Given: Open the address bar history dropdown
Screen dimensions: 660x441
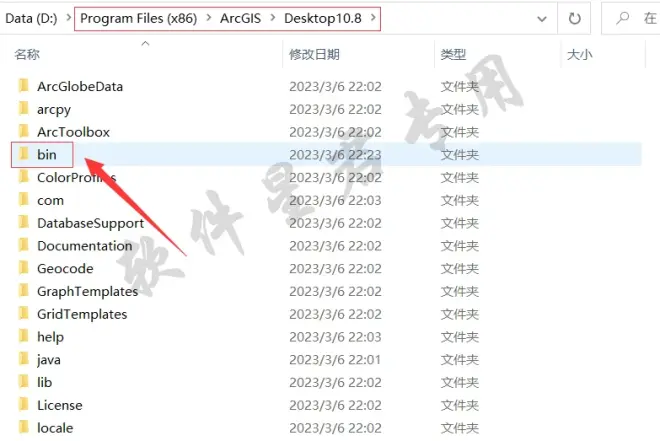Looking at the screenshot, I should pos(542,19).
